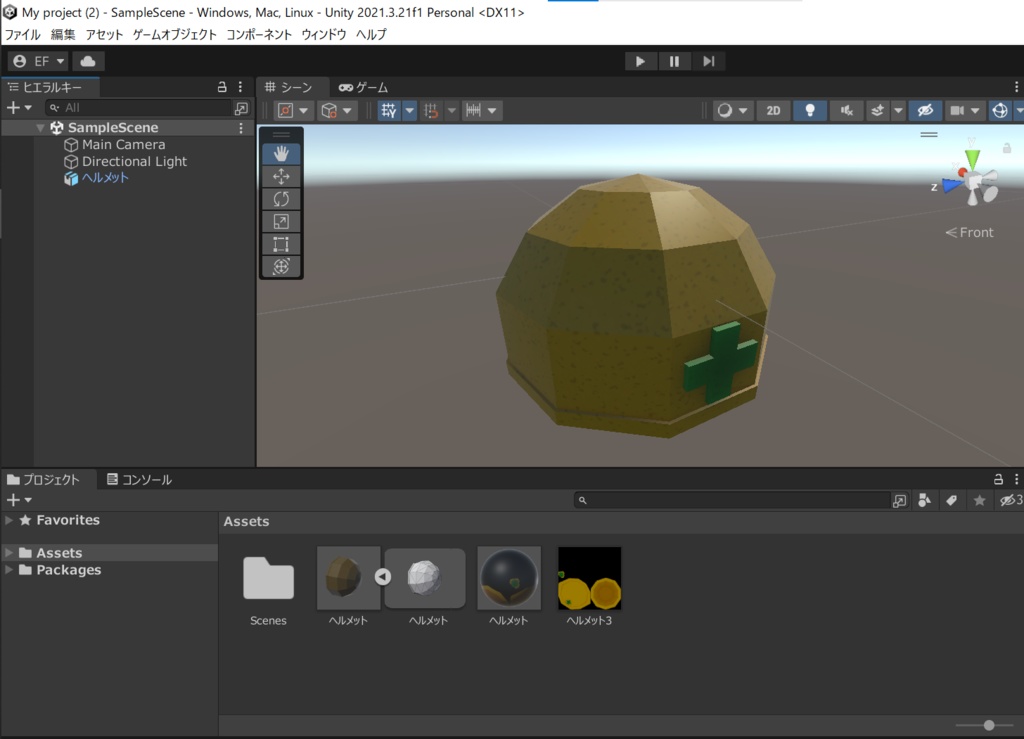The width and height of the screenshot is (1024, 739).
Task: Open the ヘルメット3 texture asset
Action: point(589,578)
